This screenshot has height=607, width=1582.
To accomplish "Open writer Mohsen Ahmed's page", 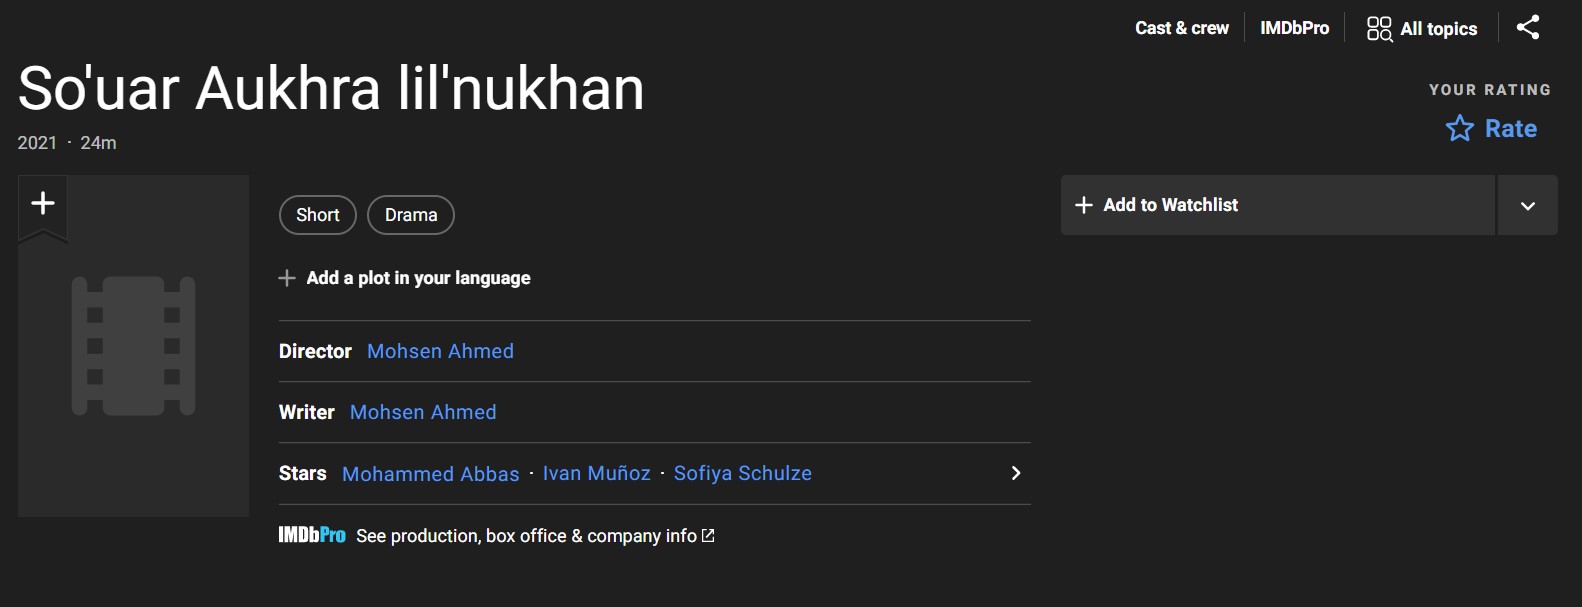I will coord(423,412).
